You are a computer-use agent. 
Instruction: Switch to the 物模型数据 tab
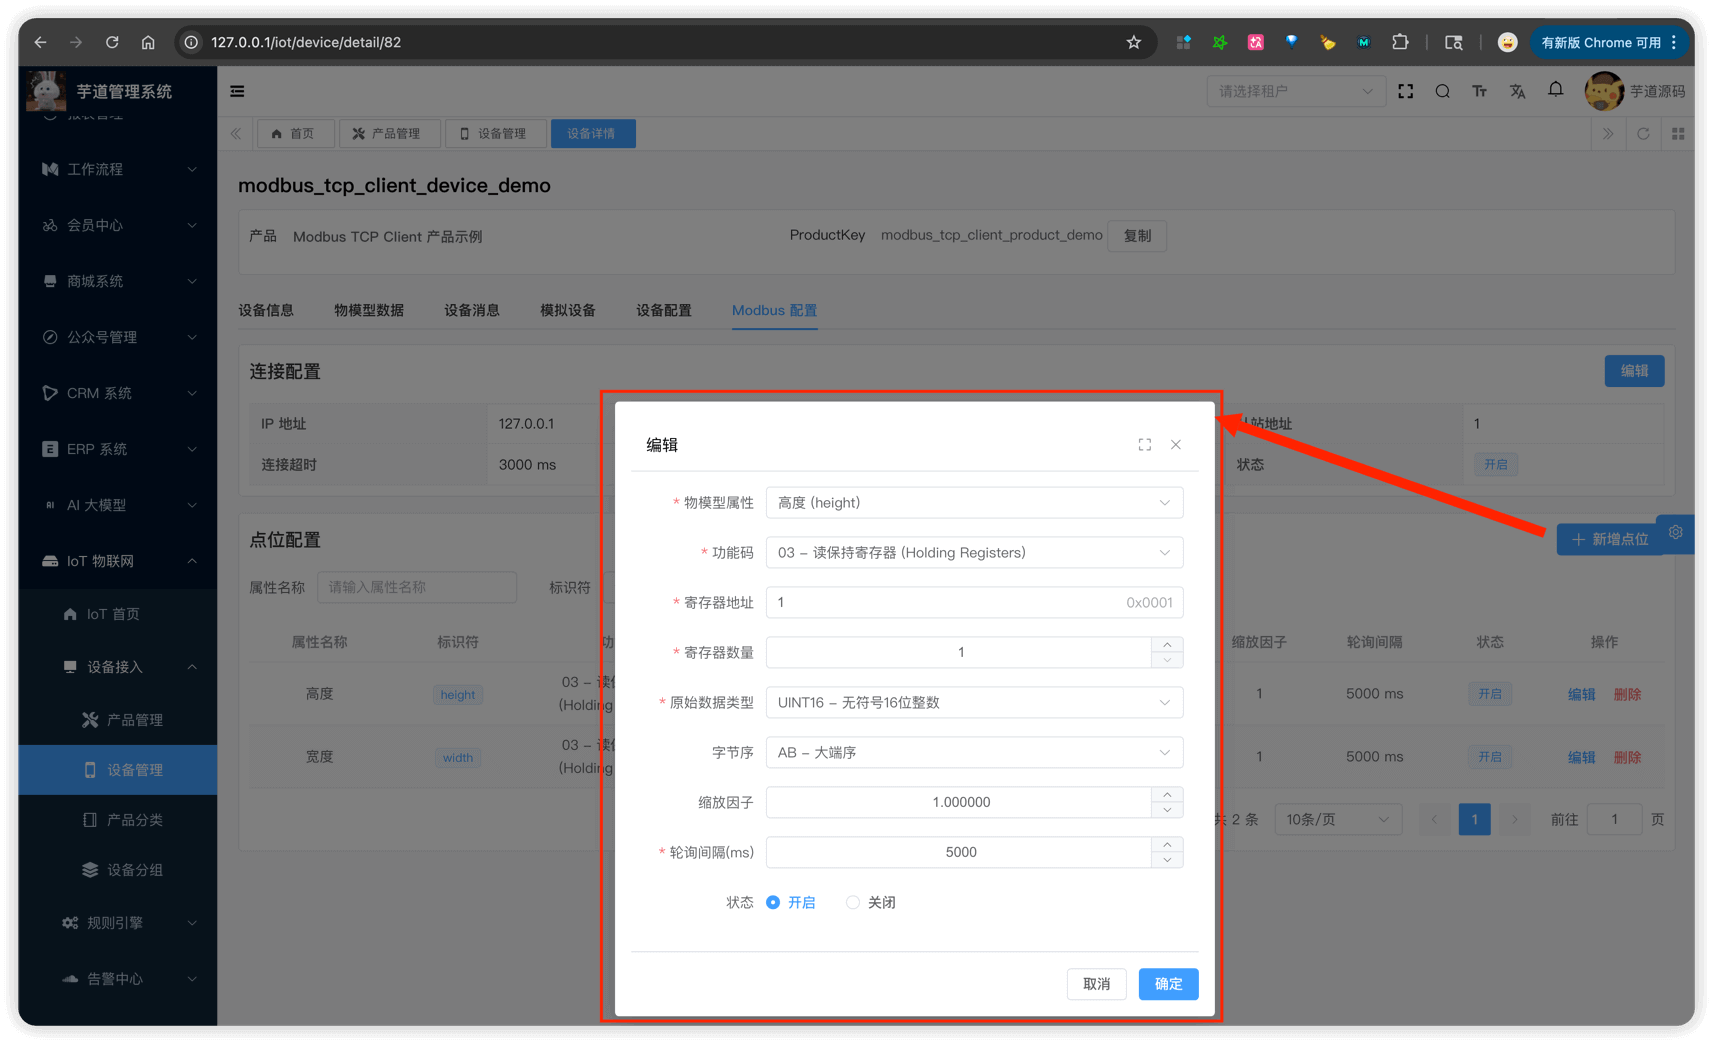[x=369, y=310]
